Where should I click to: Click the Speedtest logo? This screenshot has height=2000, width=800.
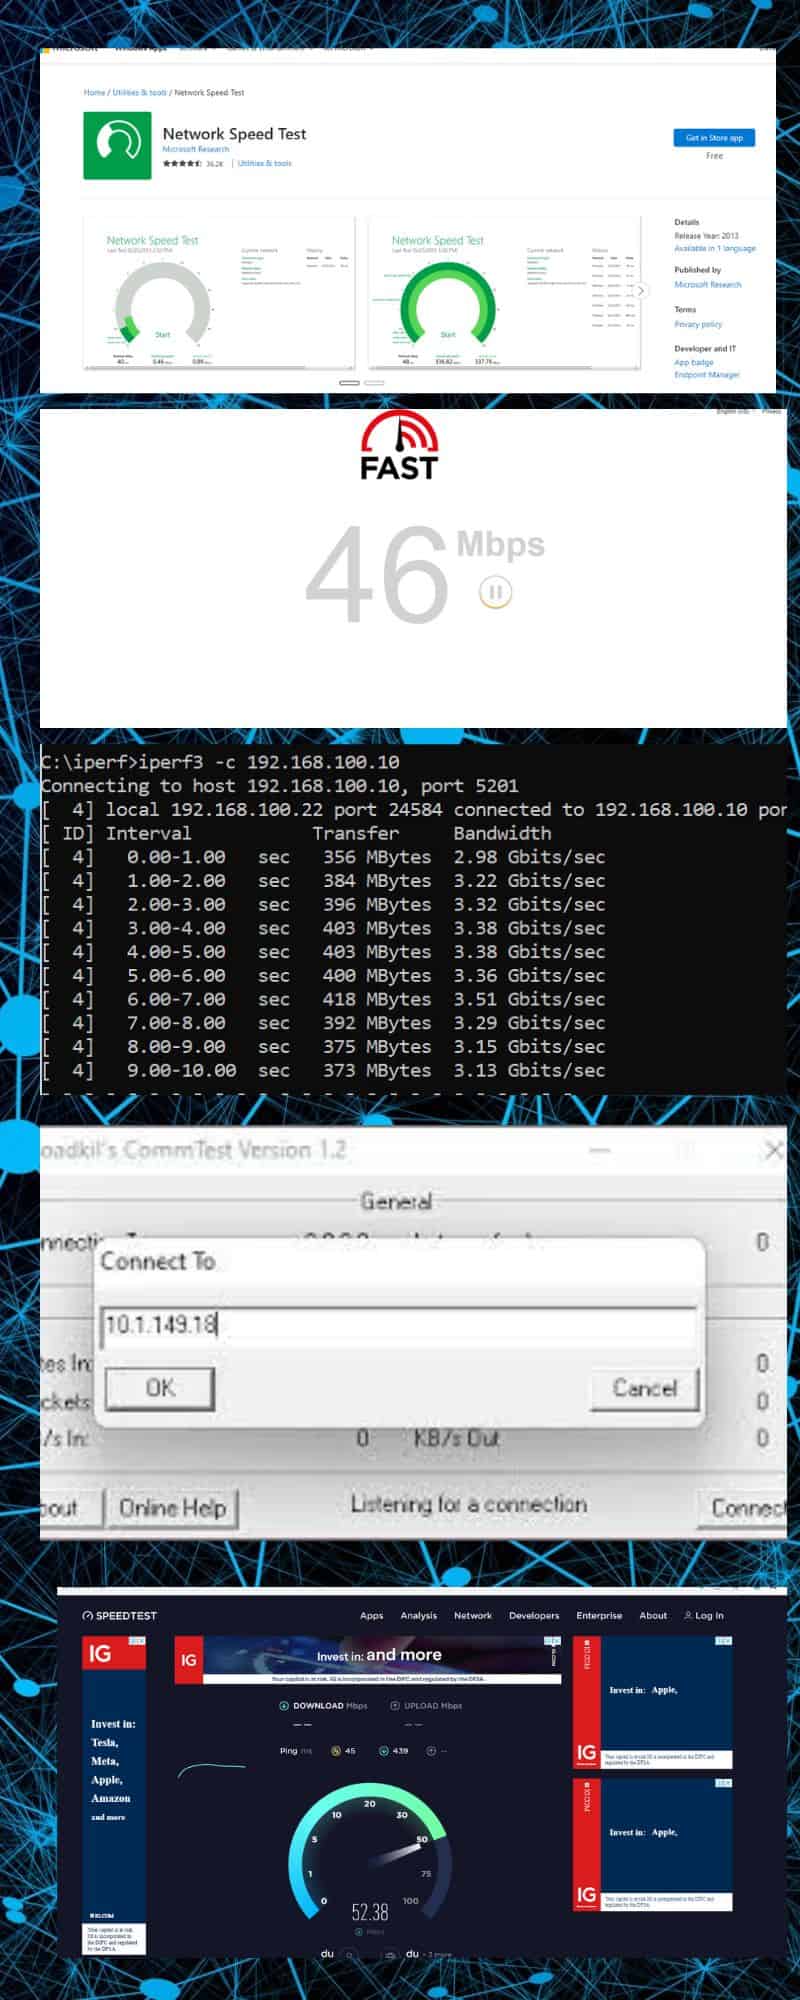pyautogui.click(x=119, y=1615)
